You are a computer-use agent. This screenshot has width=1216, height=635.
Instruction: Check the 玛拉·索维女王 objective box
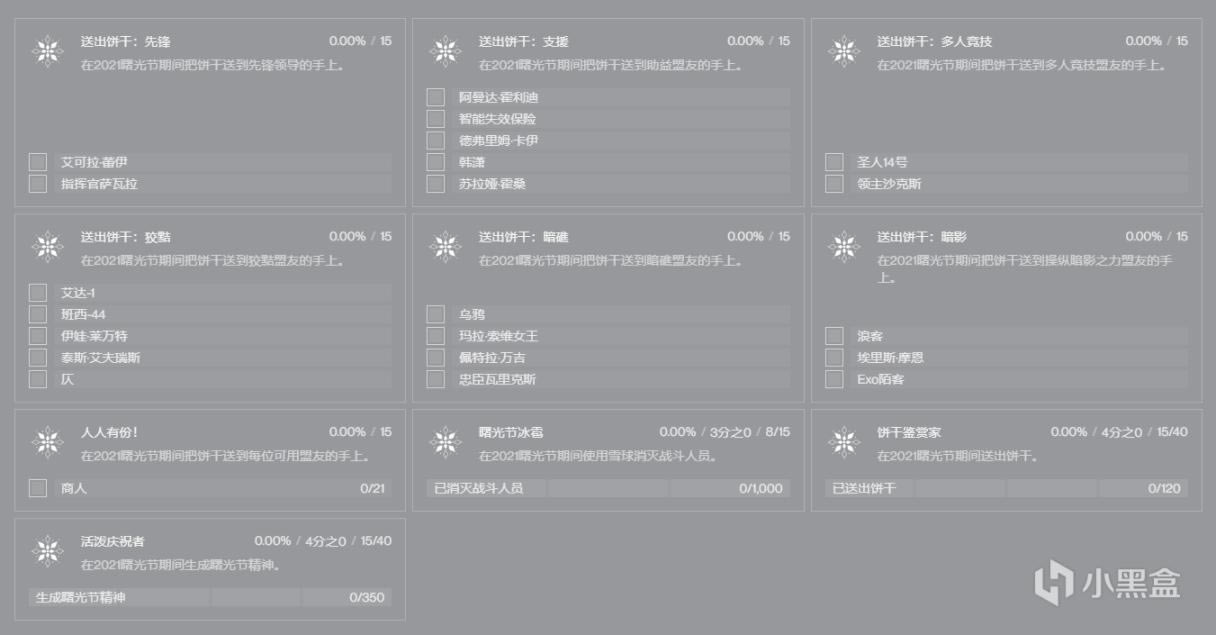pos(436,336)
